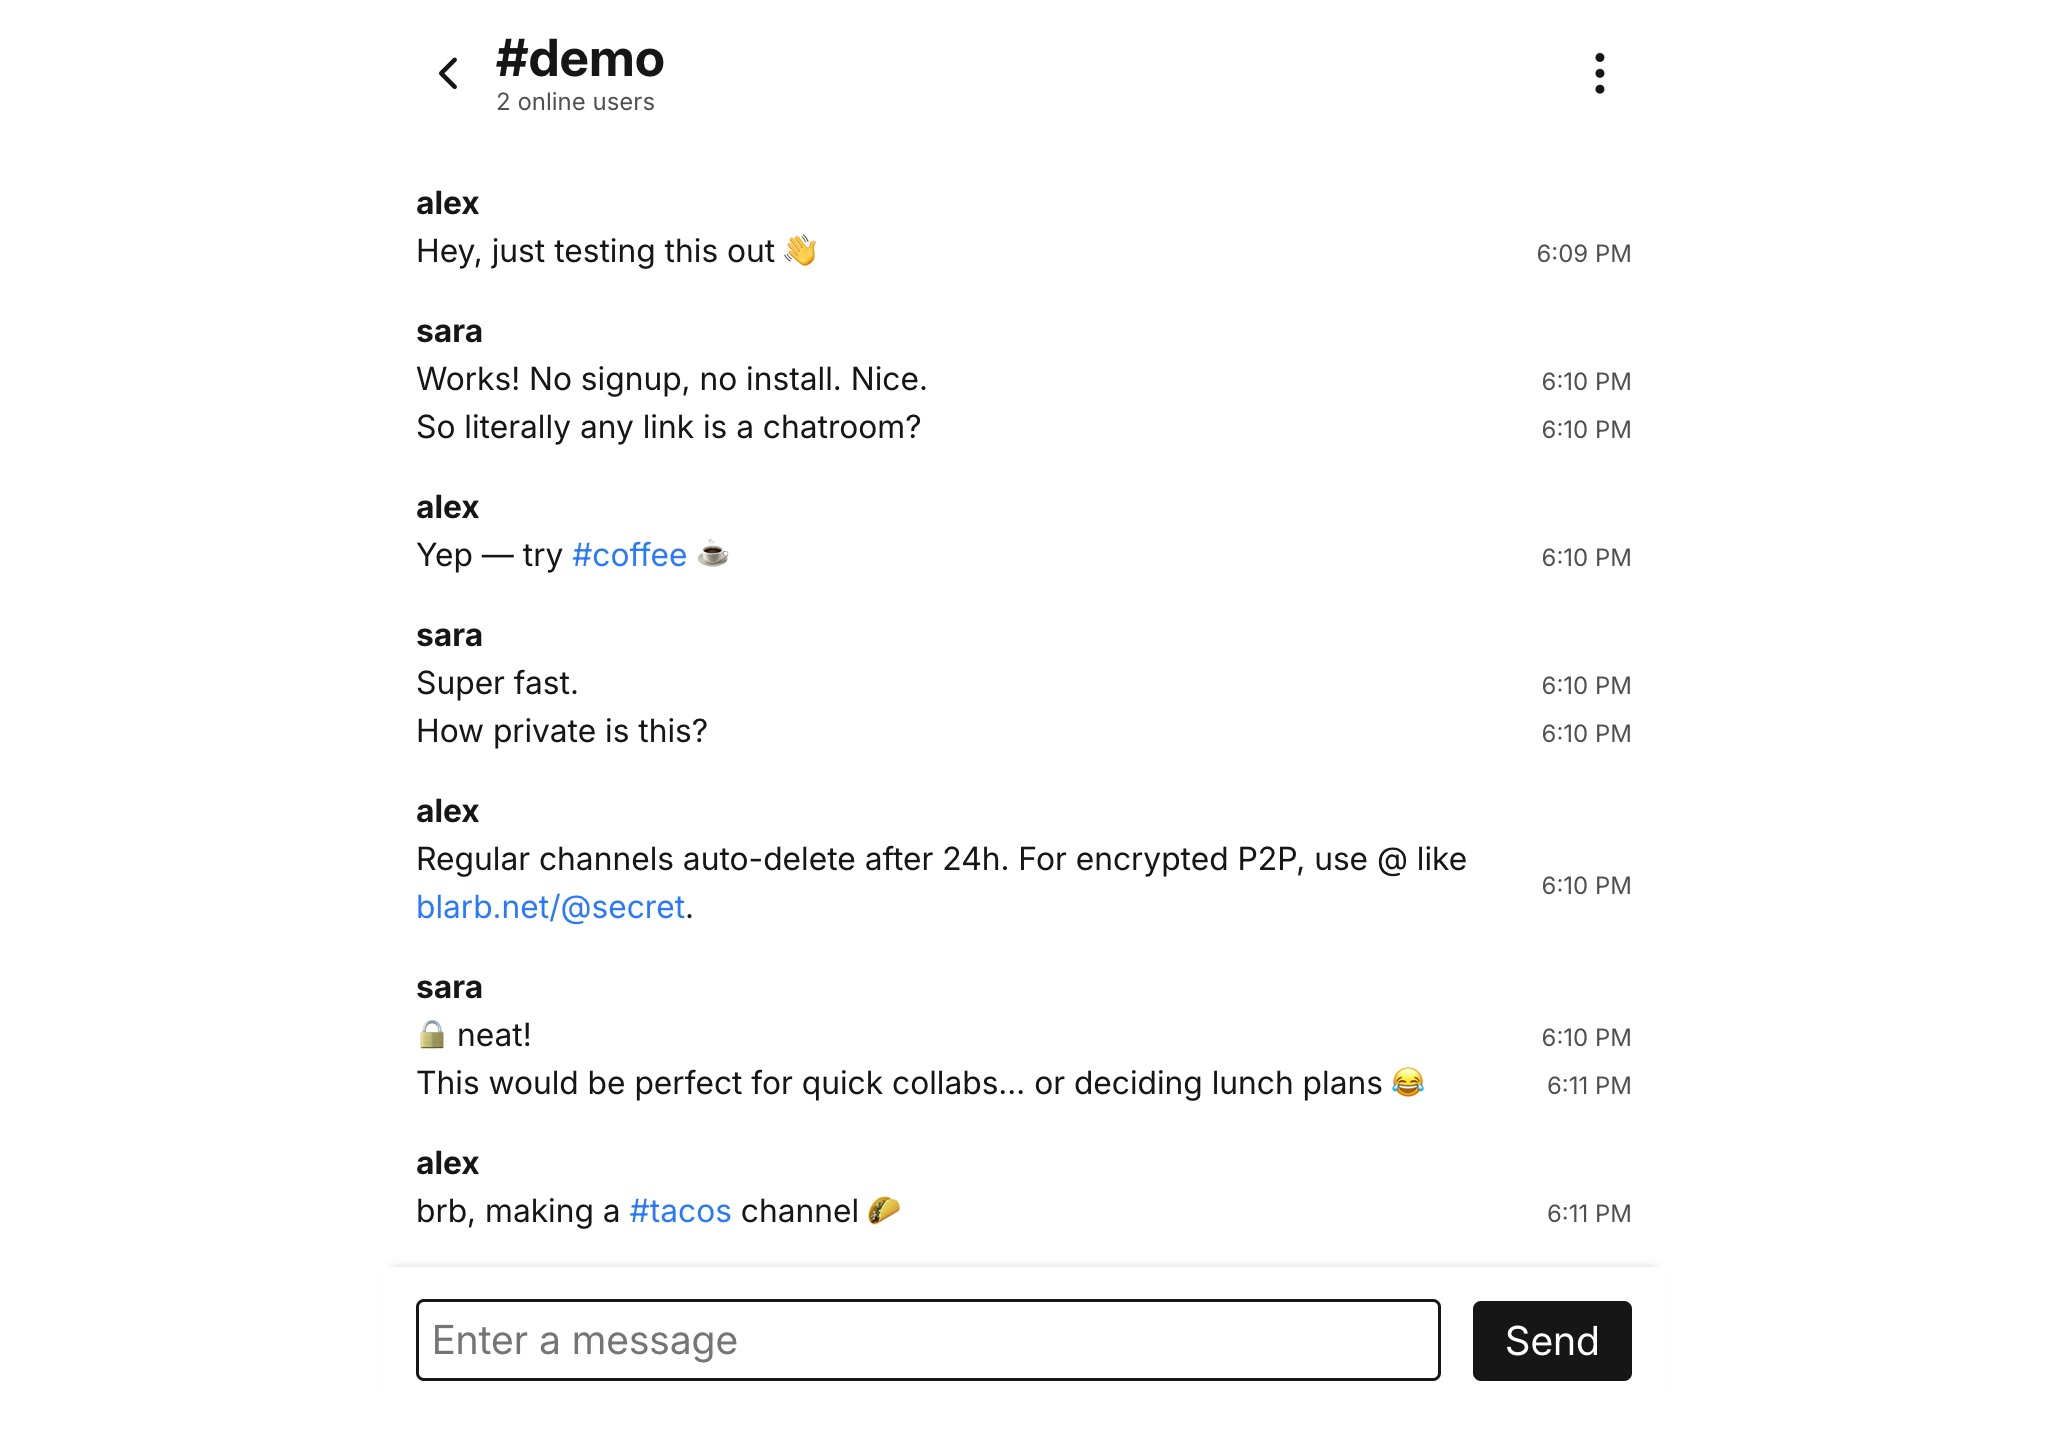The image size is (2048, 1440).
Task: Click the coffee cup emoji
Action: [x=713, y=553]
